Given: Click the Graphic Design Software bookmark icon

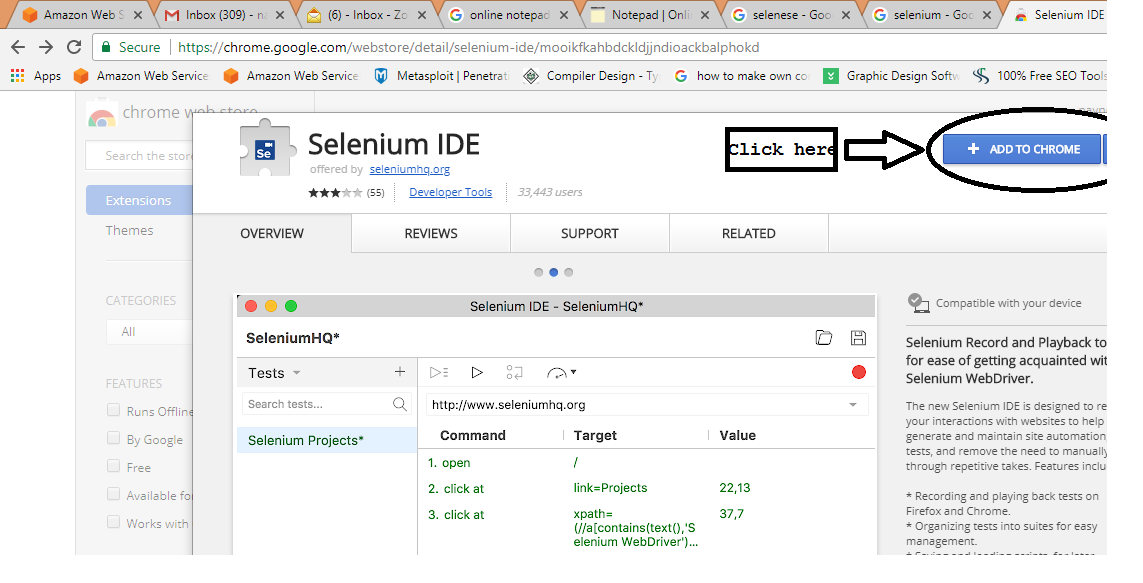Looking at the screenshot, I should click(830, 76).
